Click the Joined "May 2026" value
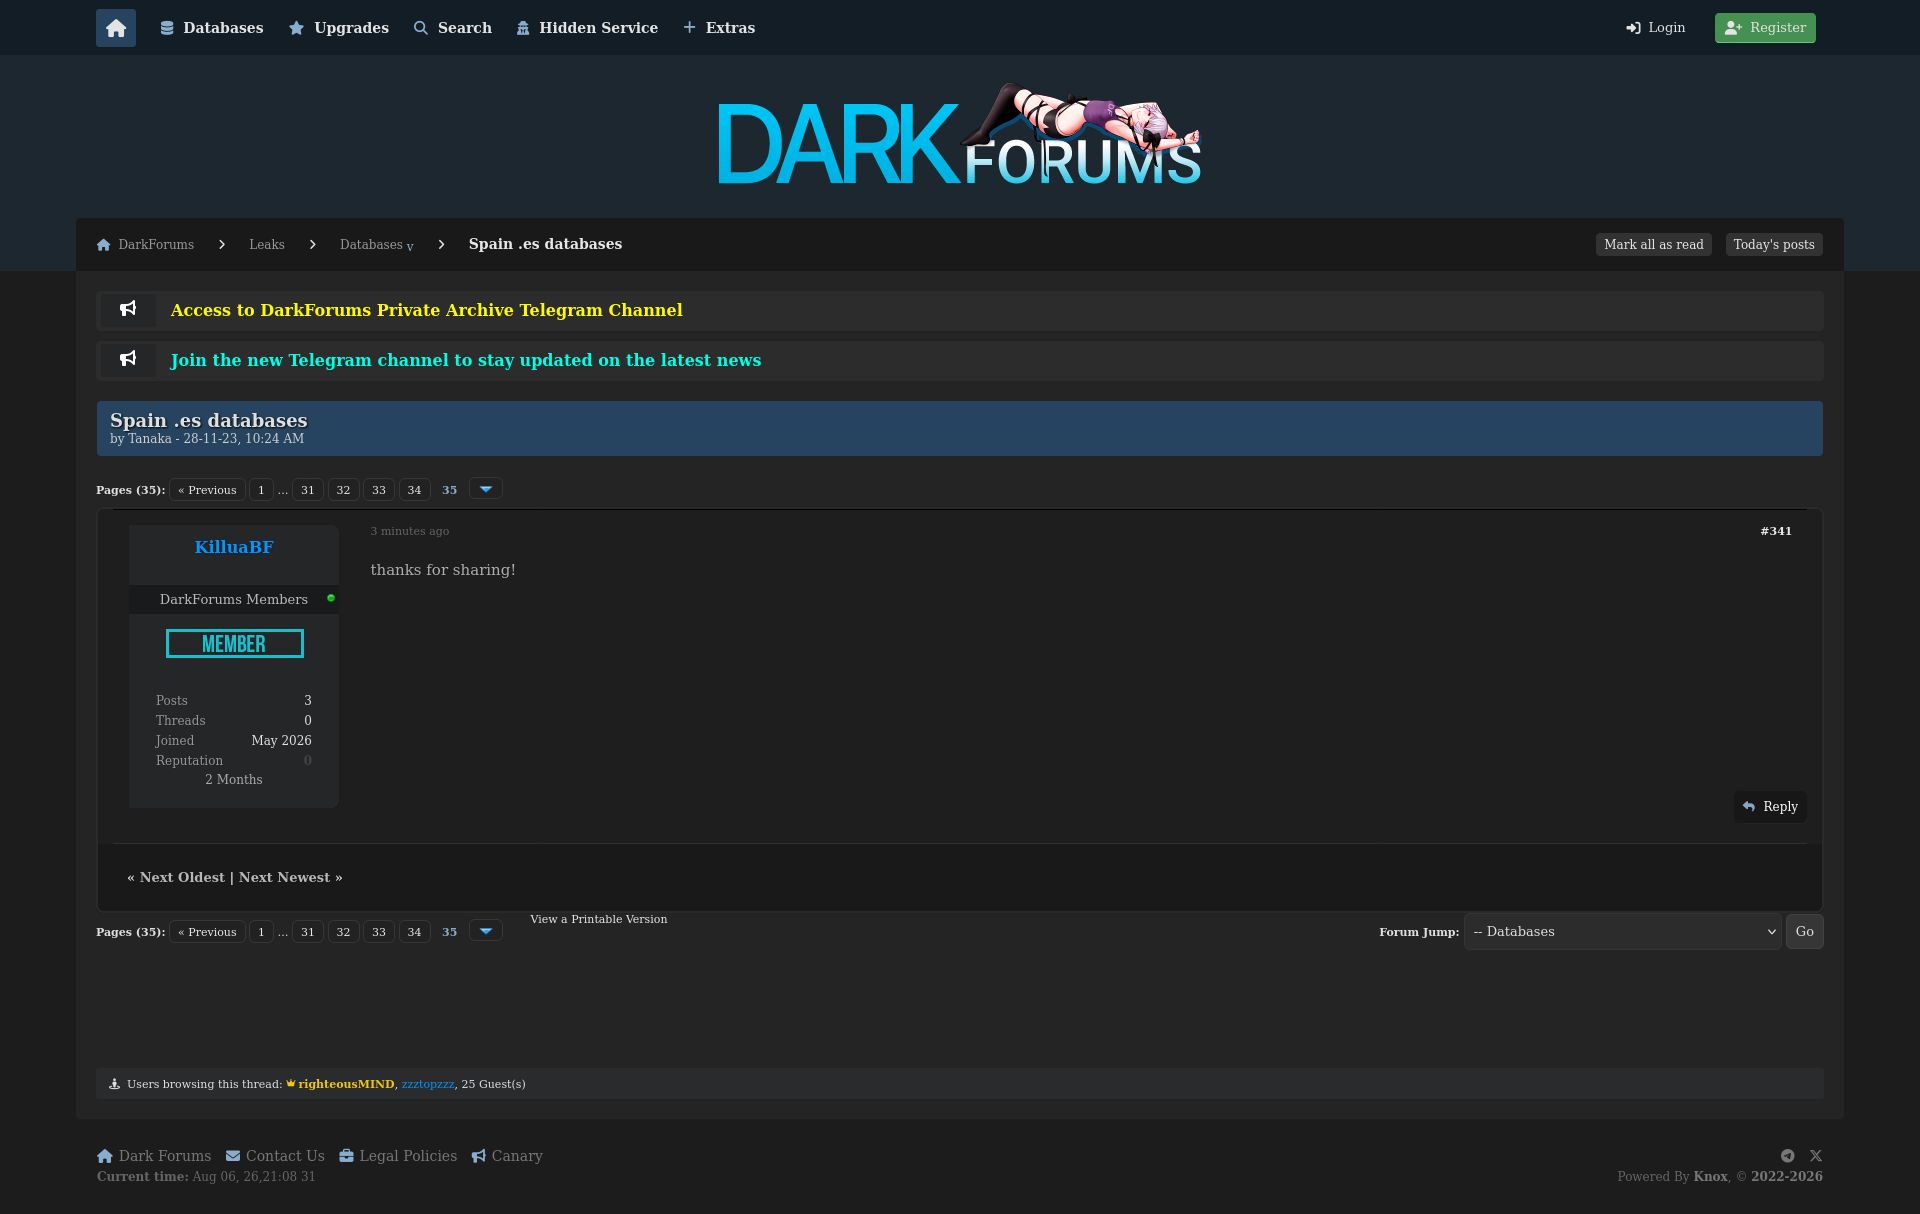The width and height of the screenshot is (1920, 1214). click(x=281, y=741)
